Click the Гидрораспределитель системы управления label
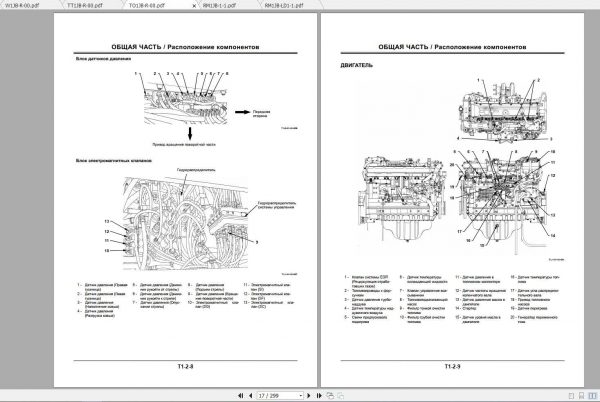 pyautogui.click(x=276, y=205)
